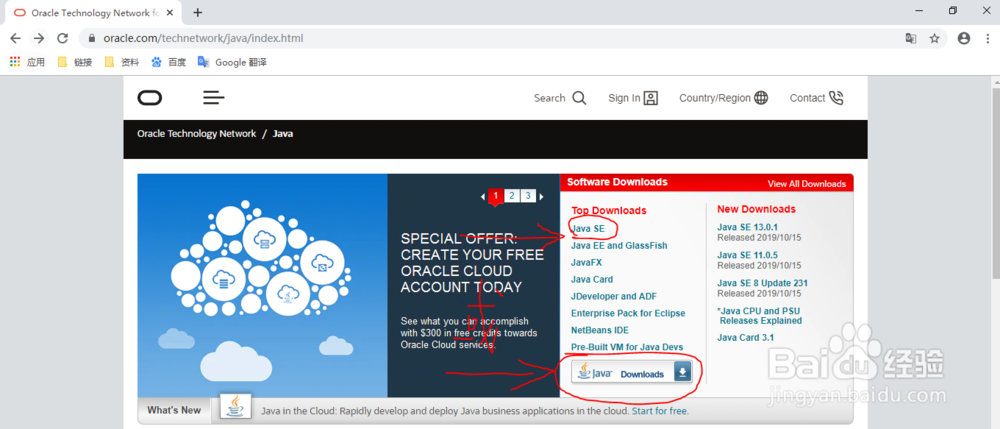Viewport: 1000px width, 429px height.
Task: Open Country/Region selector
Action: (x=723, y=98)
